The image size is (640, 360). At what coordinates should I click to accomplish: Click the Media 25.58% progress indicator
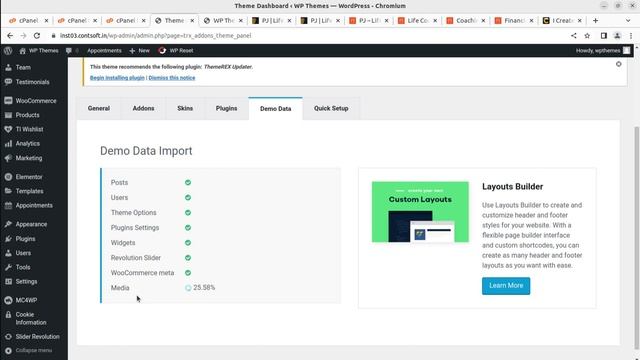pos(200,288)
